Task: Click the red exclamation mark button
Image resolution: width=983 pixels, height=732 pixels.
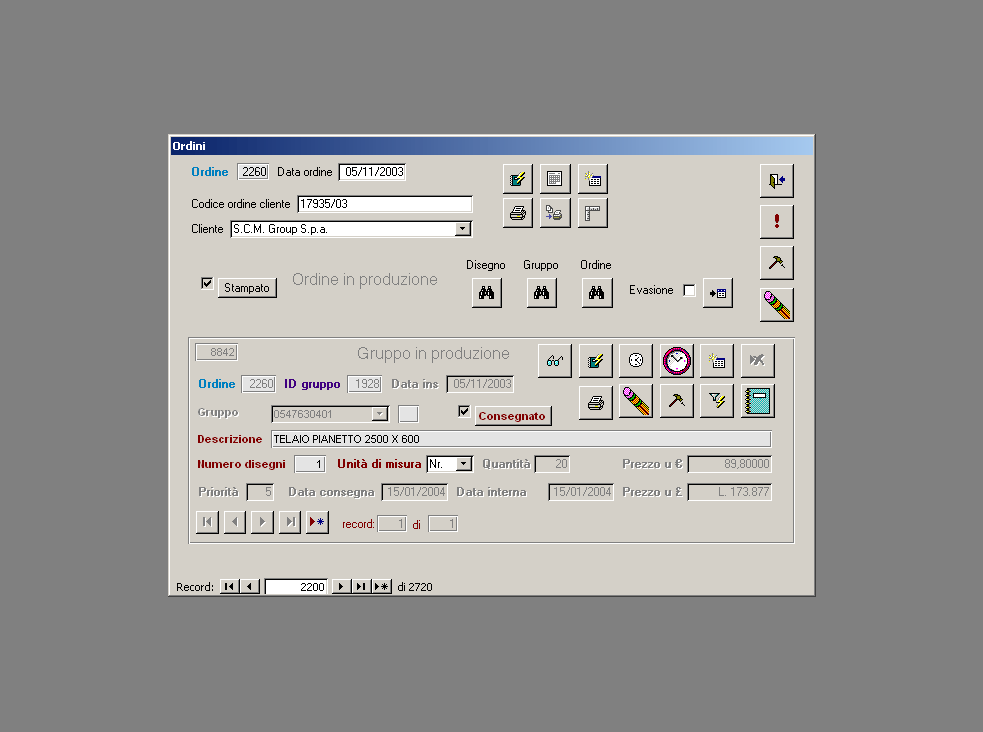Action: click(x=777, y=221)
